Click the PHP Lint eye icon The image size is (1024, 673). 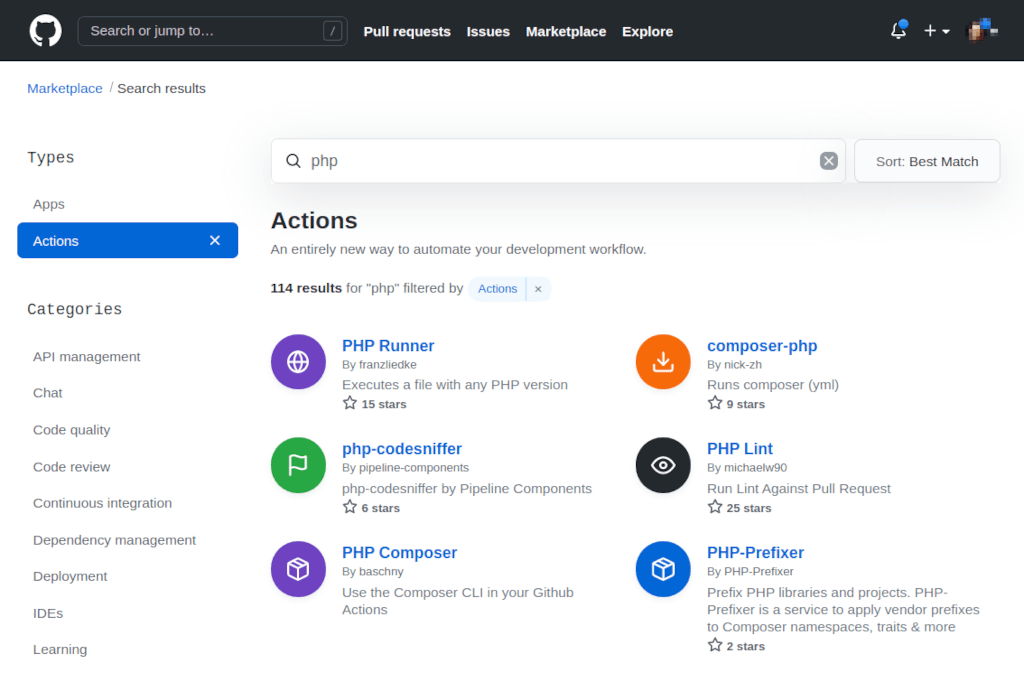[663, 465]
